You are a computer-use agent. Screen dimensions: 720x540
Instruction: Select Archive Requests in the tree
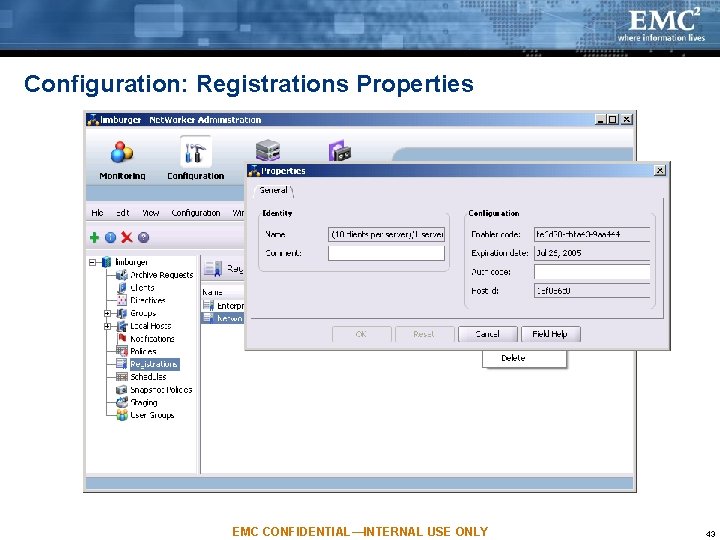tap(162, 275)
